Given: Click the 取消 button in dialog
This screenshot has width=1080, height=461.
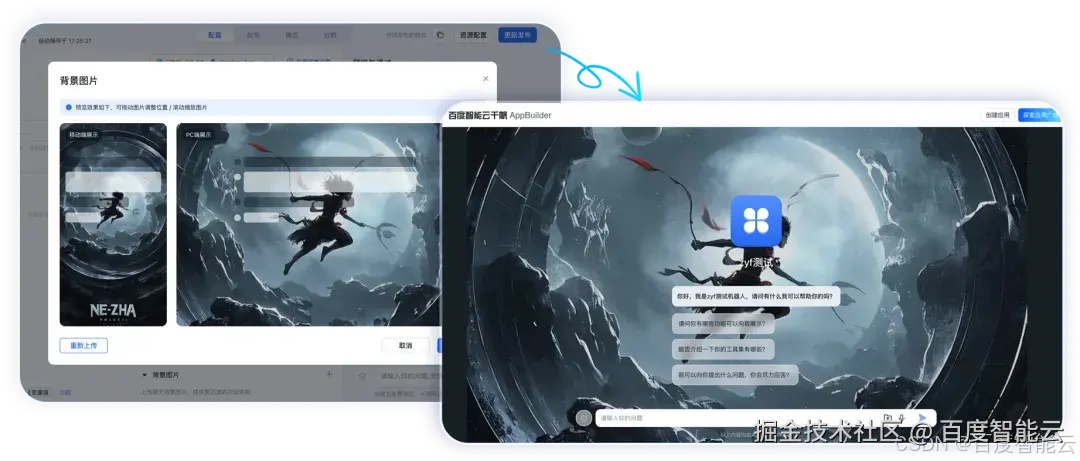Looking at the screenshot, I should 405,345.
